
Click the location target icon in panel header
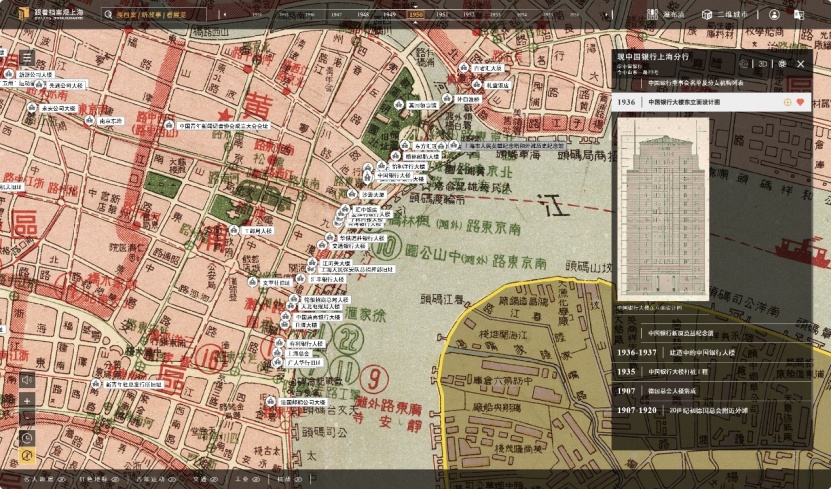coord(744,64)
